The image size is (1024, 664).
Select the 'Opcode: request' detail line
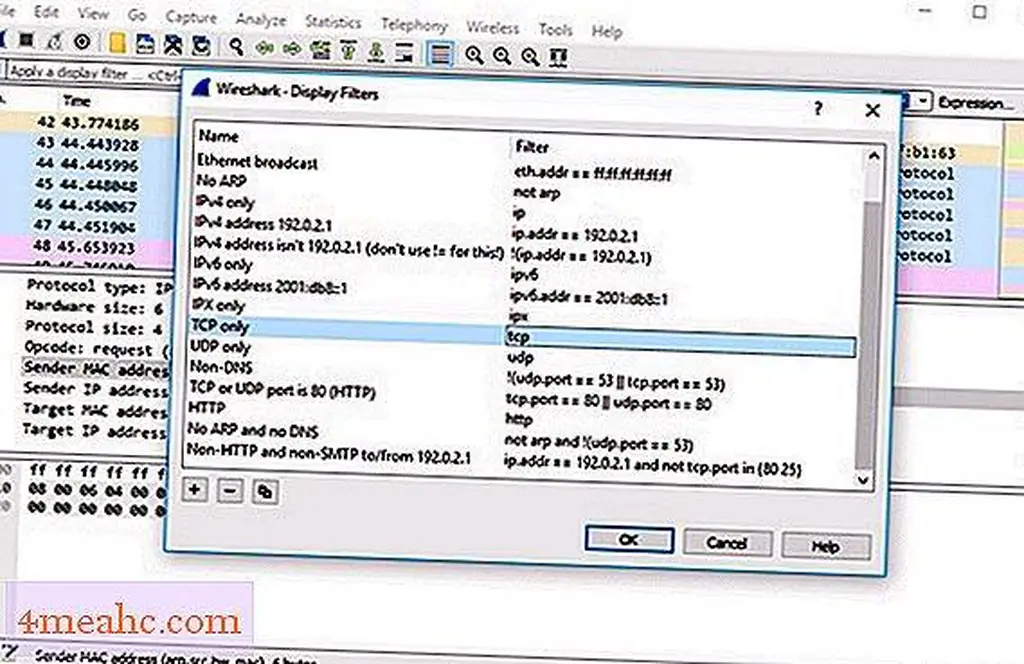[97, 348]
